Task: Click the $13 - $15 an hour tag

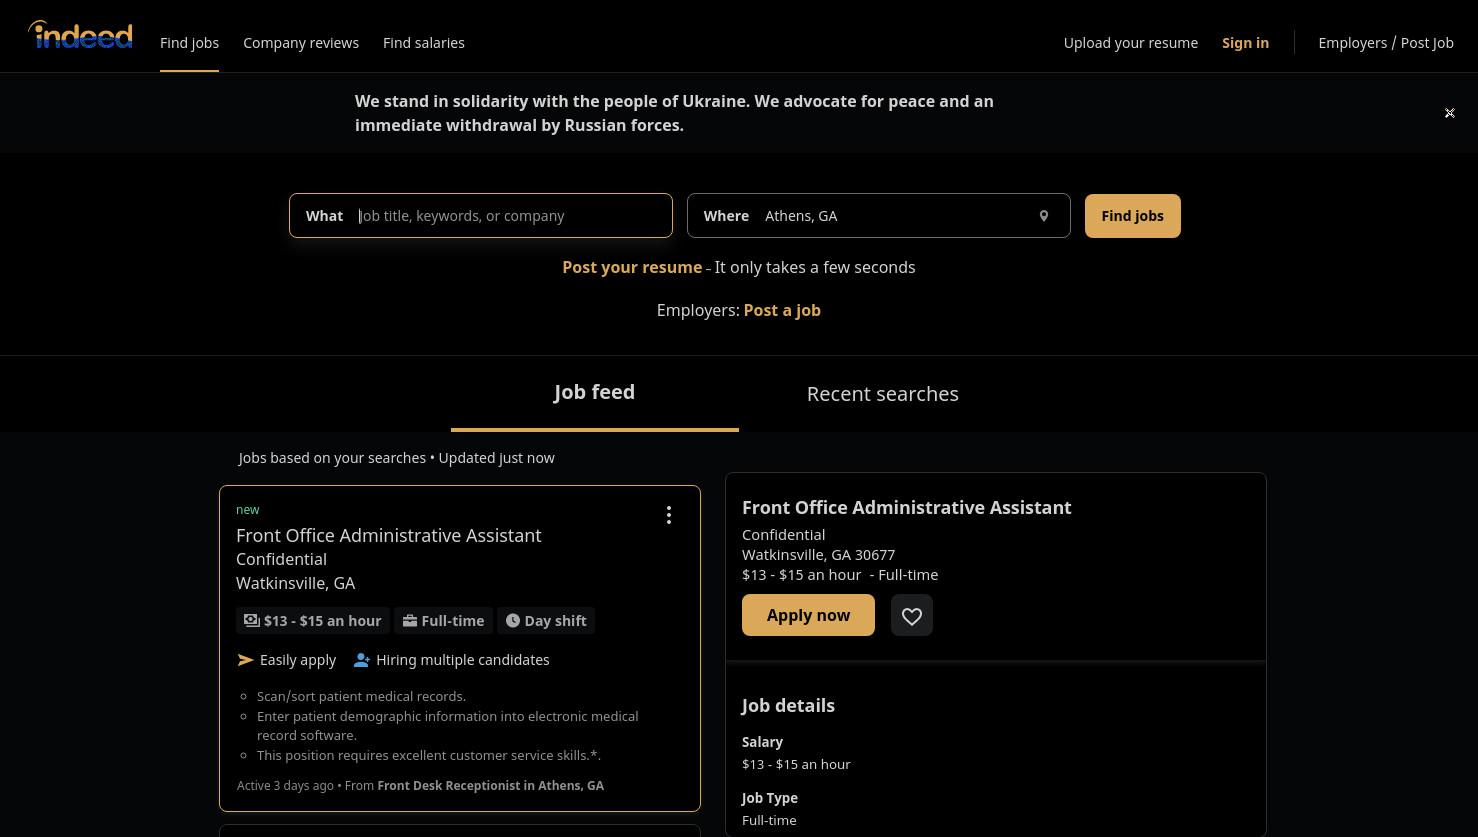Action: click(x=313, y=621)
